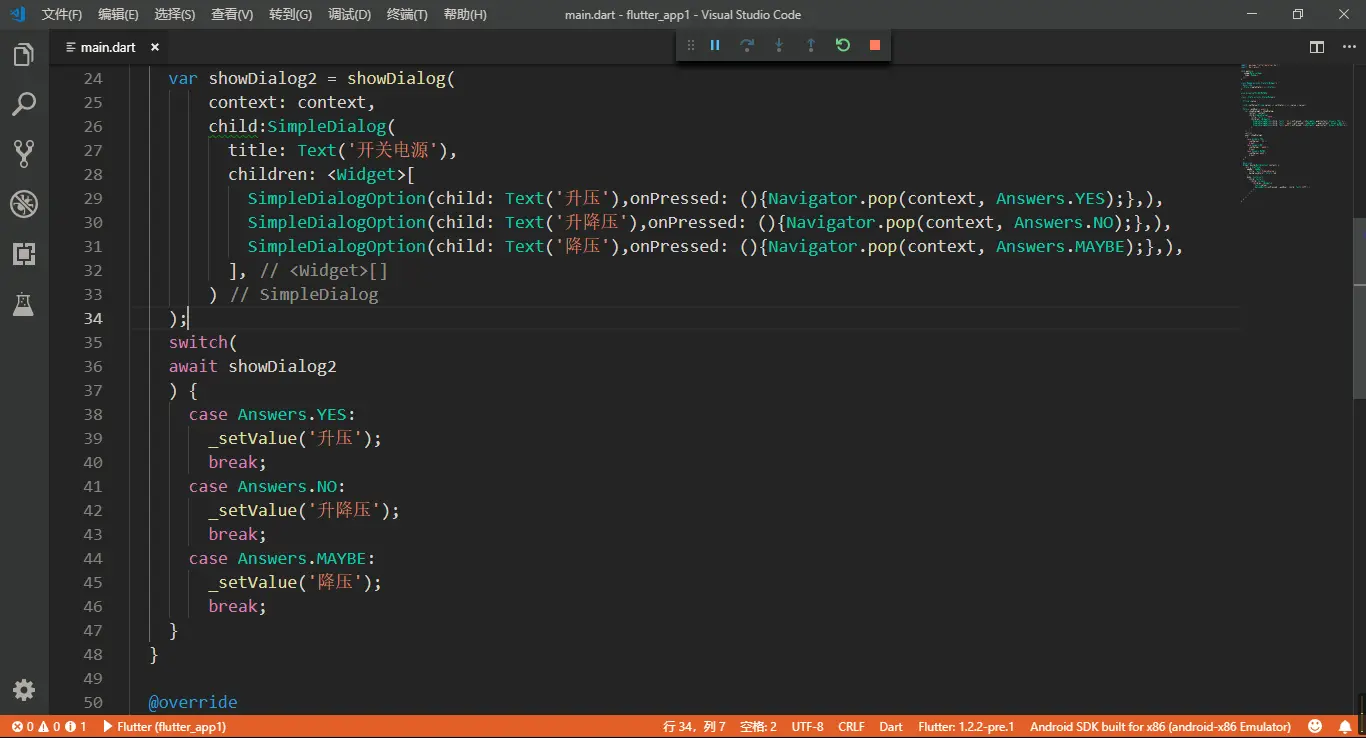This screenshot has height=738, width=1366.
Task: Click the Step Over debug button
Action: 747,45
